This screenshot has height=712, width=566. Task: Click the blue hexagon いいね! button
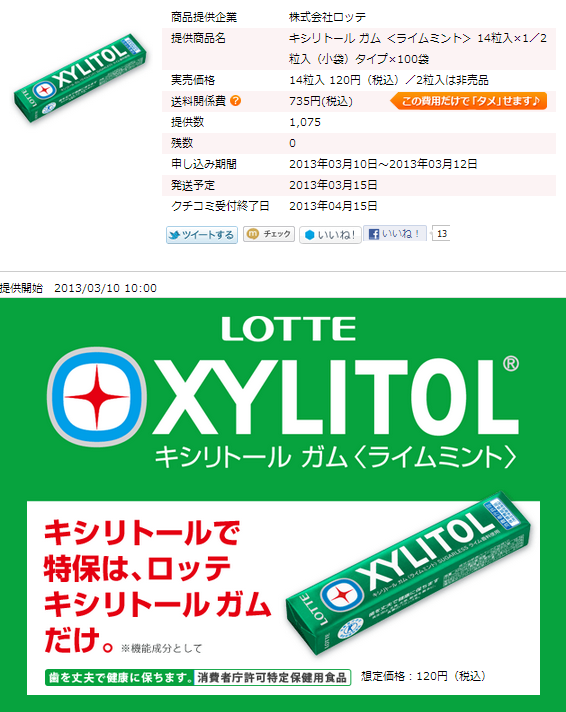[330, 235]
